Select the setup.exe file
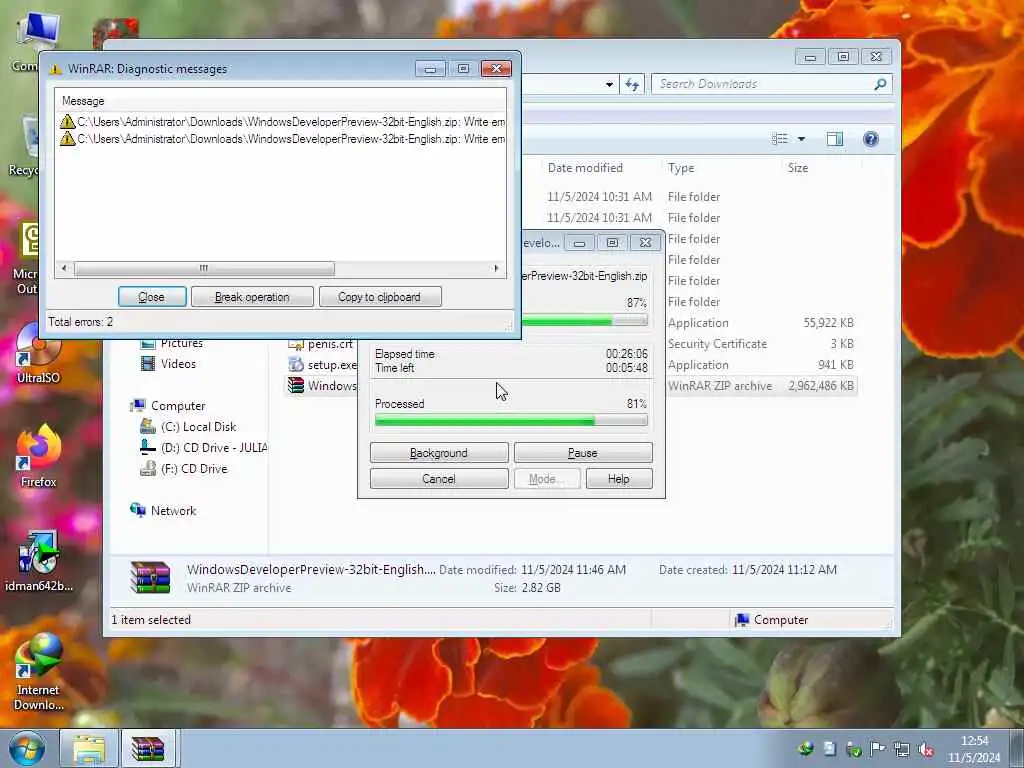The image size is (1024, 768). 324,364
